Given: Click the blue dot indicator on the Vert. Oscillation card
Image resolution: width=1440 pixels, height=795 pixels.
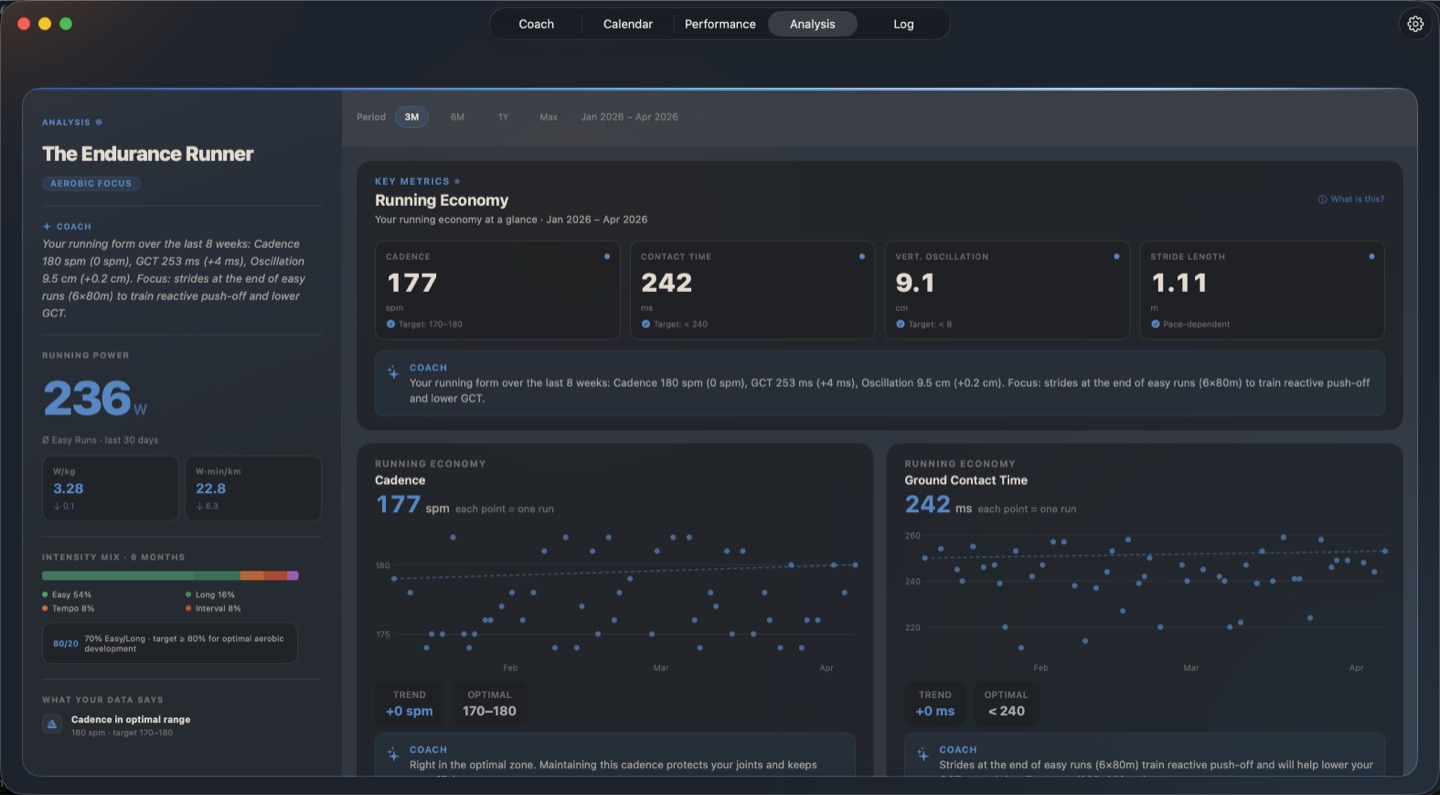Looking at the screenshot, I should [x=1116, y=256].
